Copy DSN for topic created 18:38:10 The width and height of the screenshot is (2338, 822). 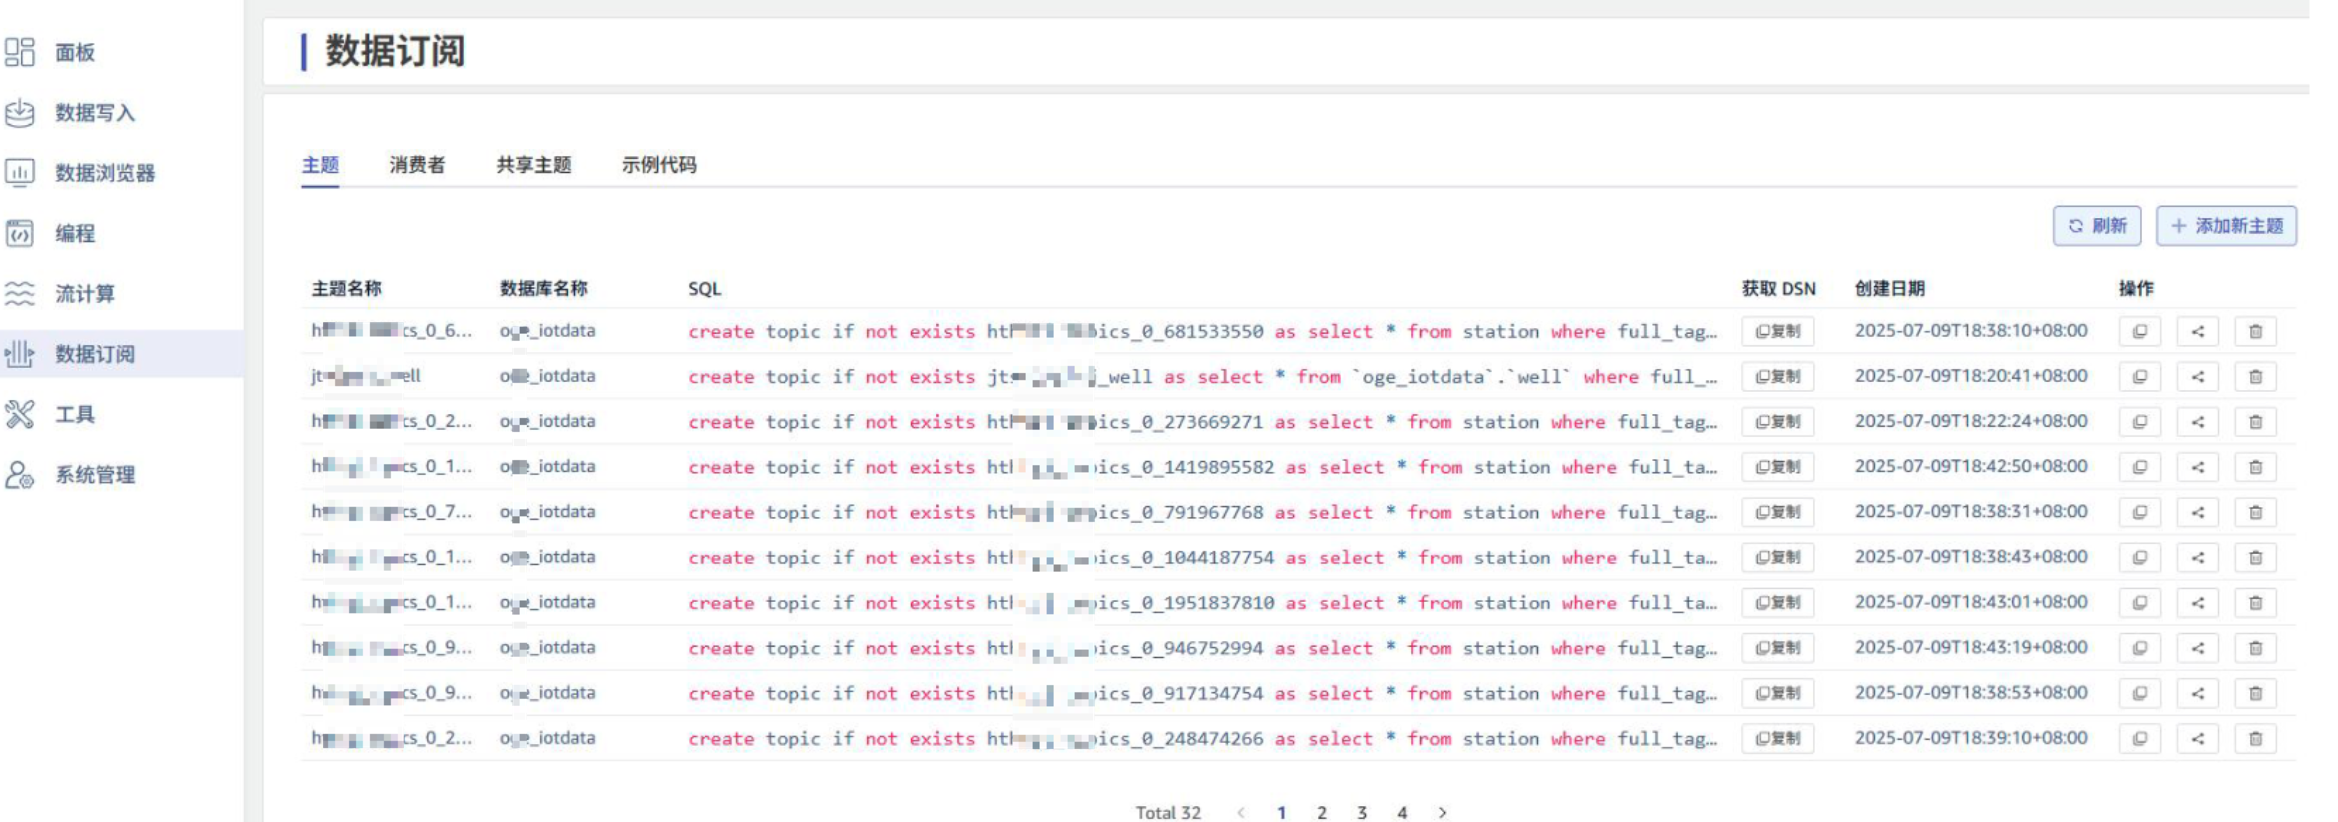click(1777, 331)
